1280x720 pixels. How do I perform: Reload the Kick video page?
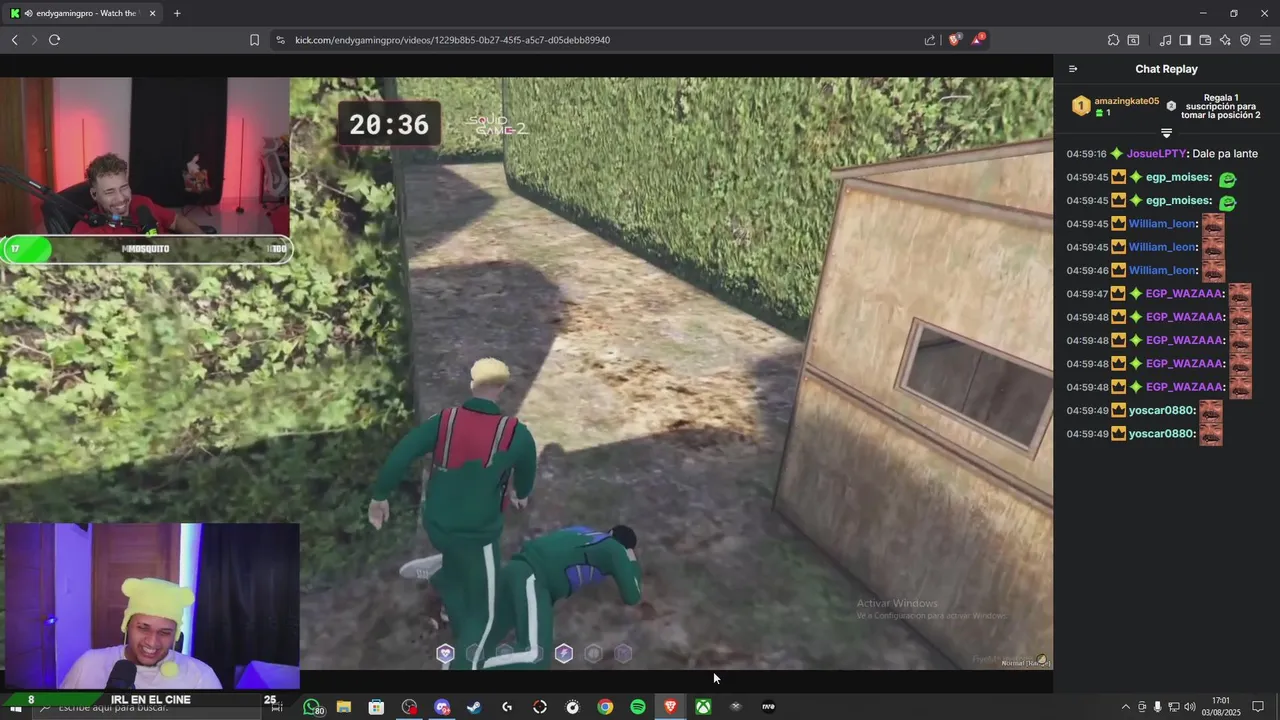[54, 40]
